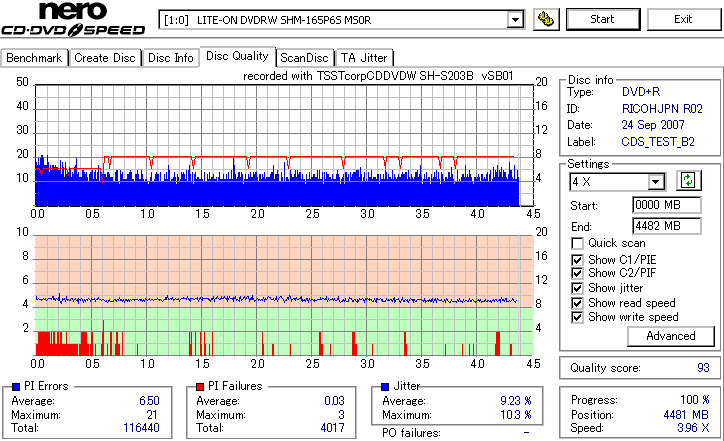Image resolution: width=724 pixels, height=441 pixels.
Task: Click the PI Errors maximum 21
Action: pyautogui.click(x=152, y=415)
